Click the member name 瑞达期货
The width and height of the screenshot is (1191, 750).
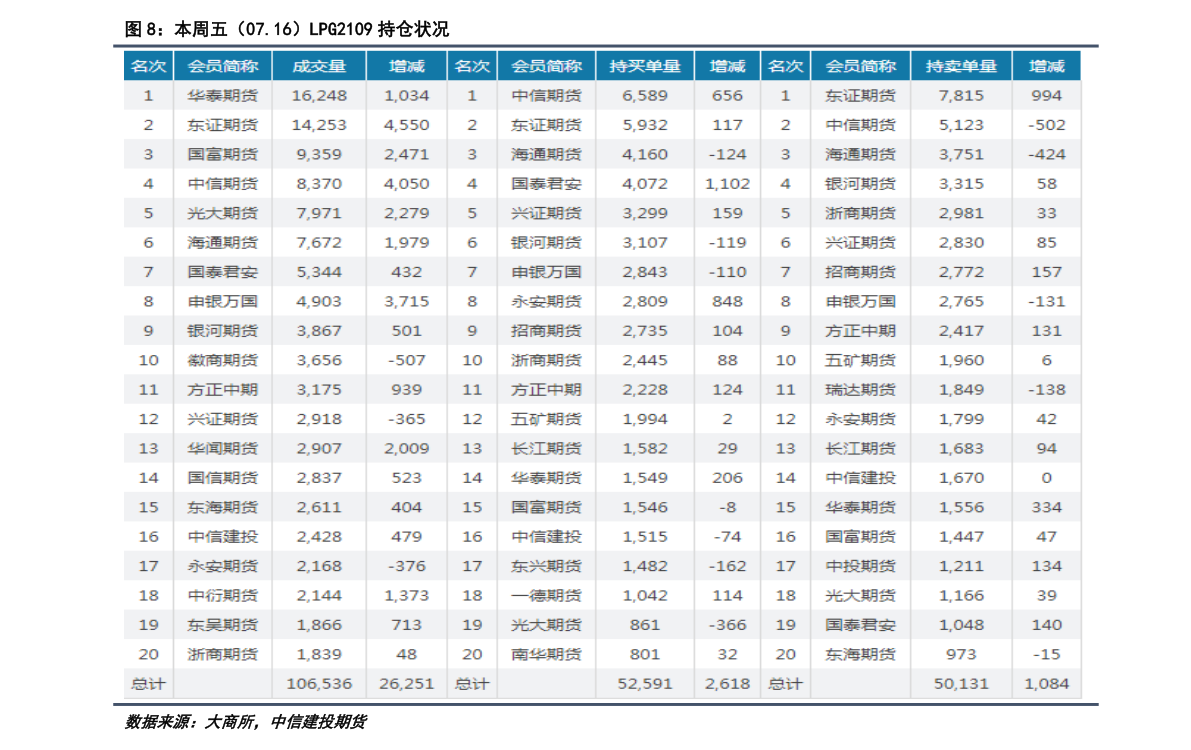click(861, 390)
